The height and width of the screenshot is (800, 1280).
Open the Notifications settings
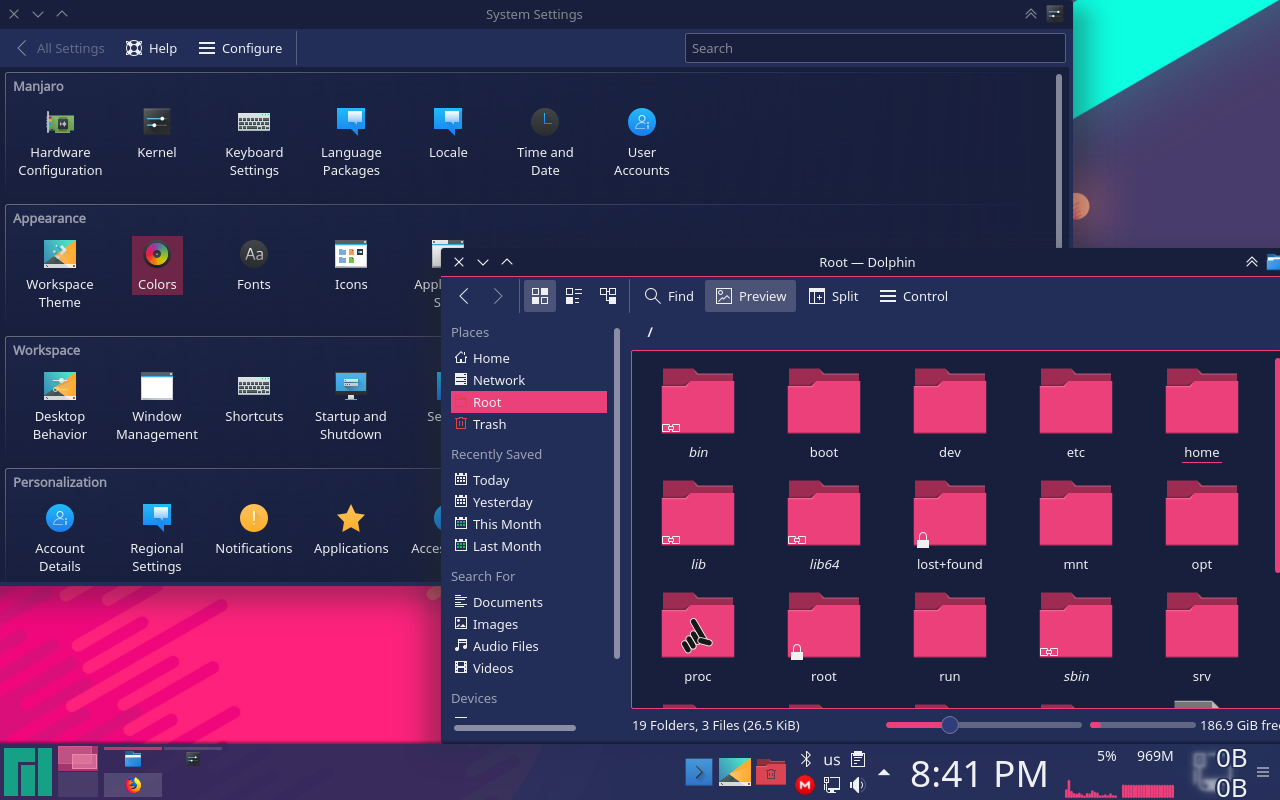tap(254, 530)
